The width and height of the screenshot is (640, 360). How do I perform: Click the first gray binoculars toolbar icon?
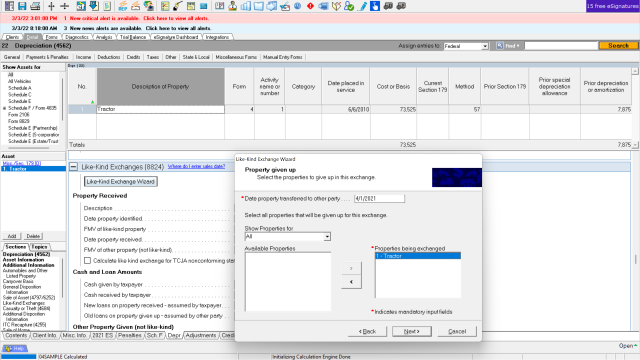pyautogui.click(x=388, y=6)
